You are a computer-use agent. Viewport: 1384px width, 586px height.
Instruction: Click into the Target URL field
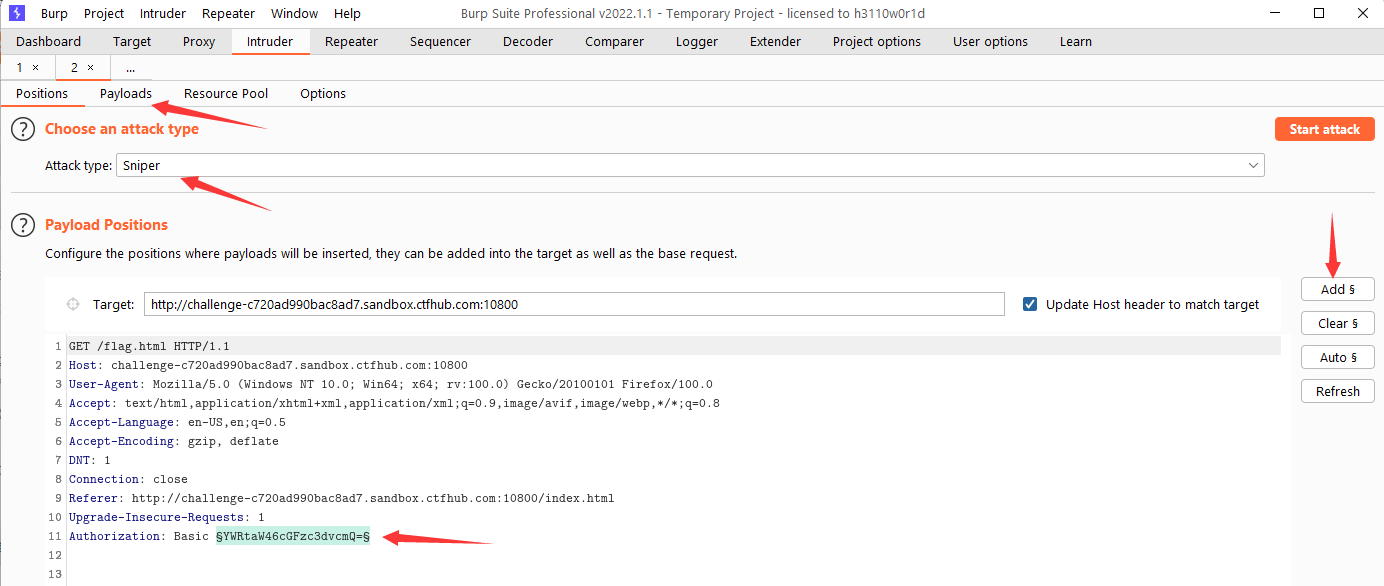pyautogui.click(x=574, y=304)
